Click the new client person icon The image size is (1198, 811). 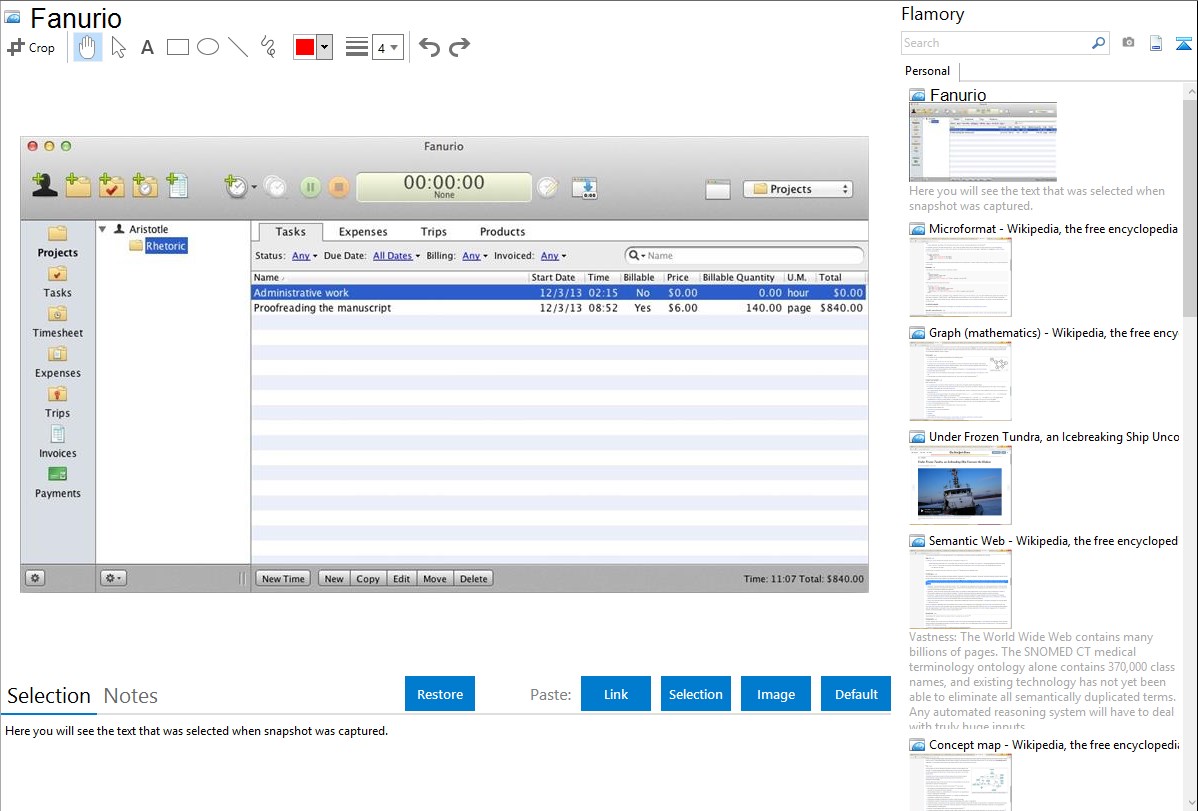pyautogui.click(x=44, y=186)
